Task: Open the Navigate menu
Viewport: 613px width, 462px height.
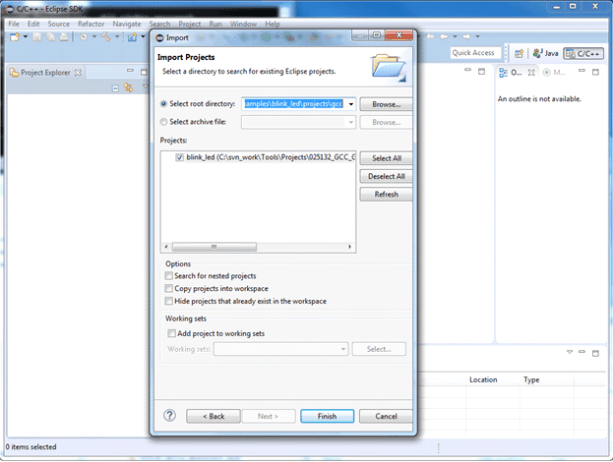Action: [x=127, y=24]
